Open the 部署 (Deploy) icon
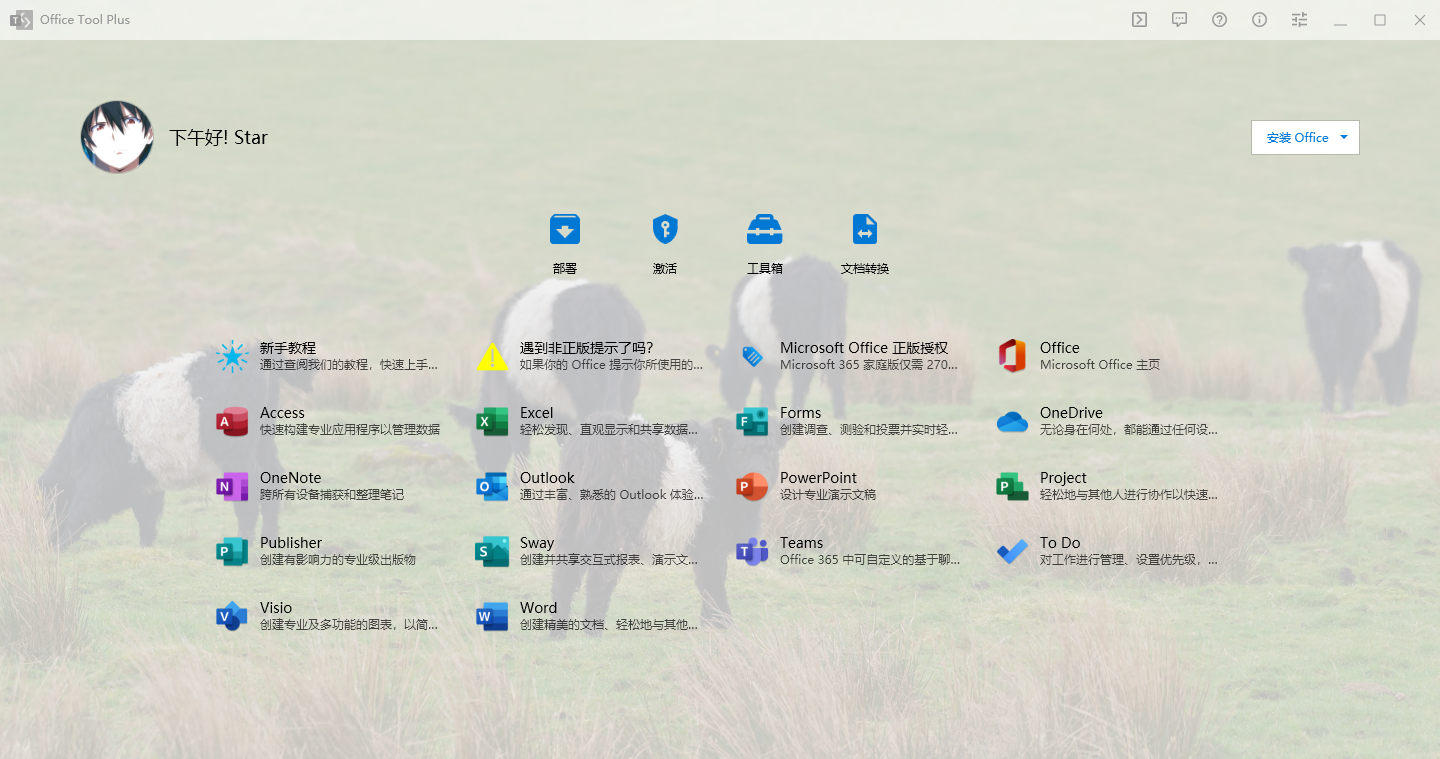Viewport: 1440px width, 759px height. pos(564,230)
